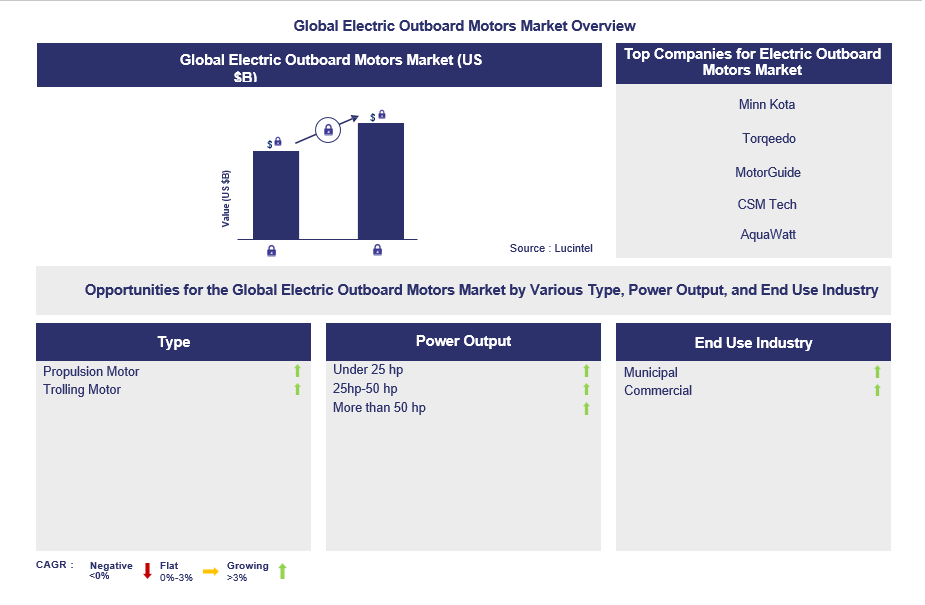Click the Minn Kota company name
925x605 pixels.
[x=768, y=104]
